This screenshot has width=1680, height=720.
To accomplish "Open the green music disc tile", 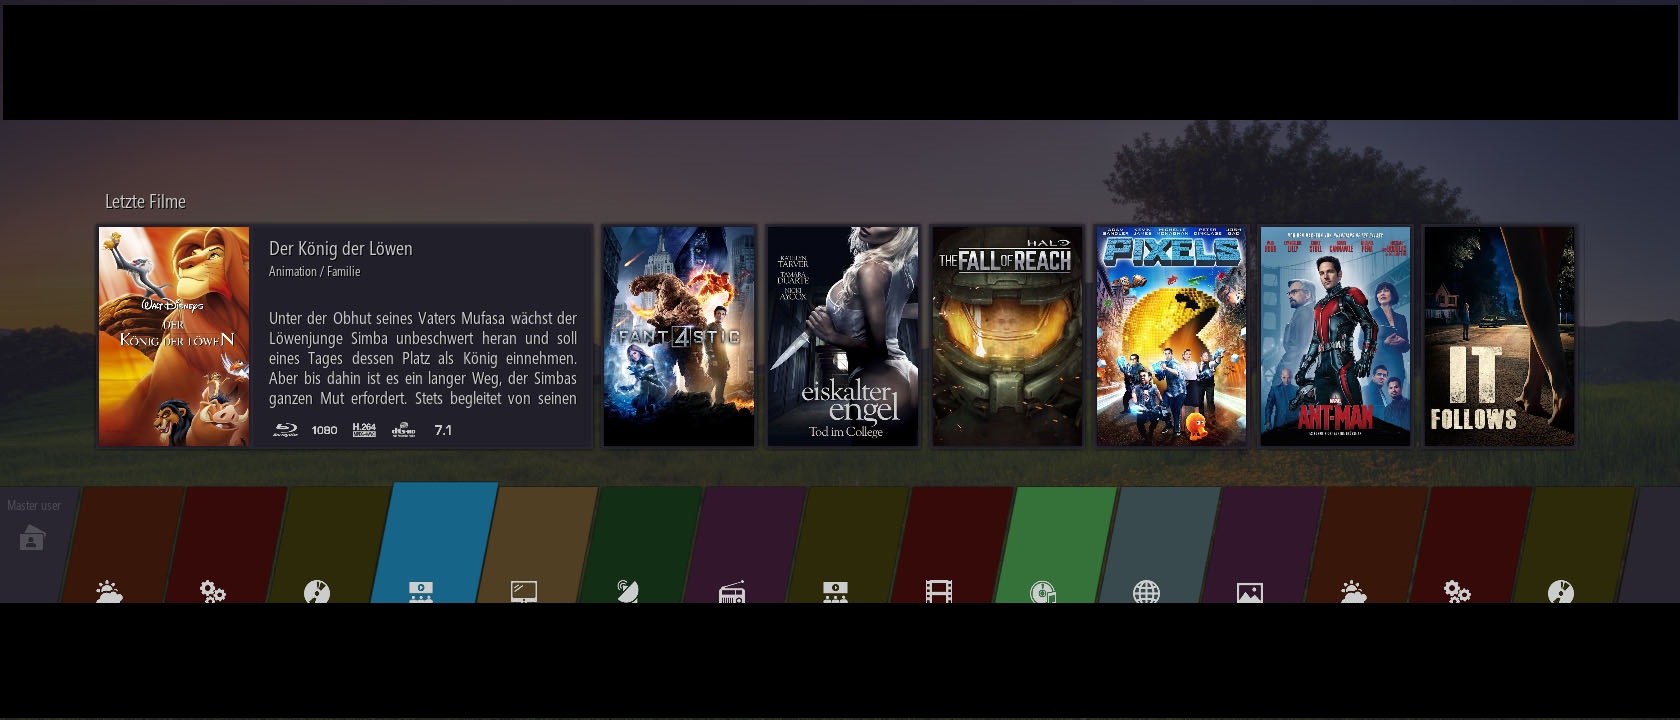I will (1056, 545).
